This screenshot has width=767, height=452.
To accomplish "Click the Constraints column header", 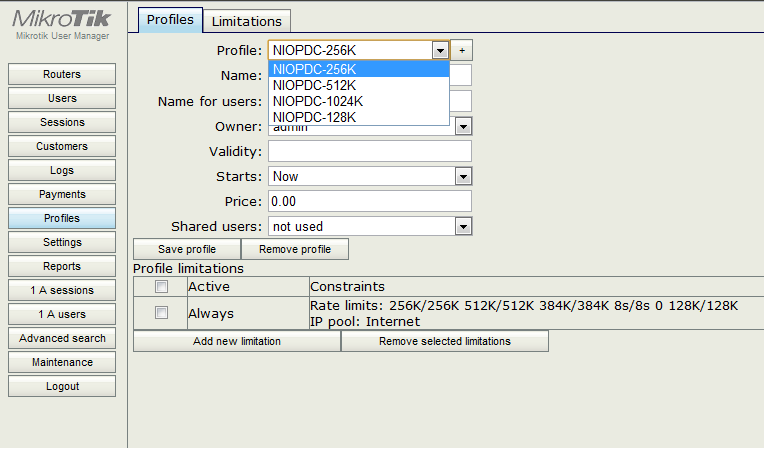I will pos(347,287).
